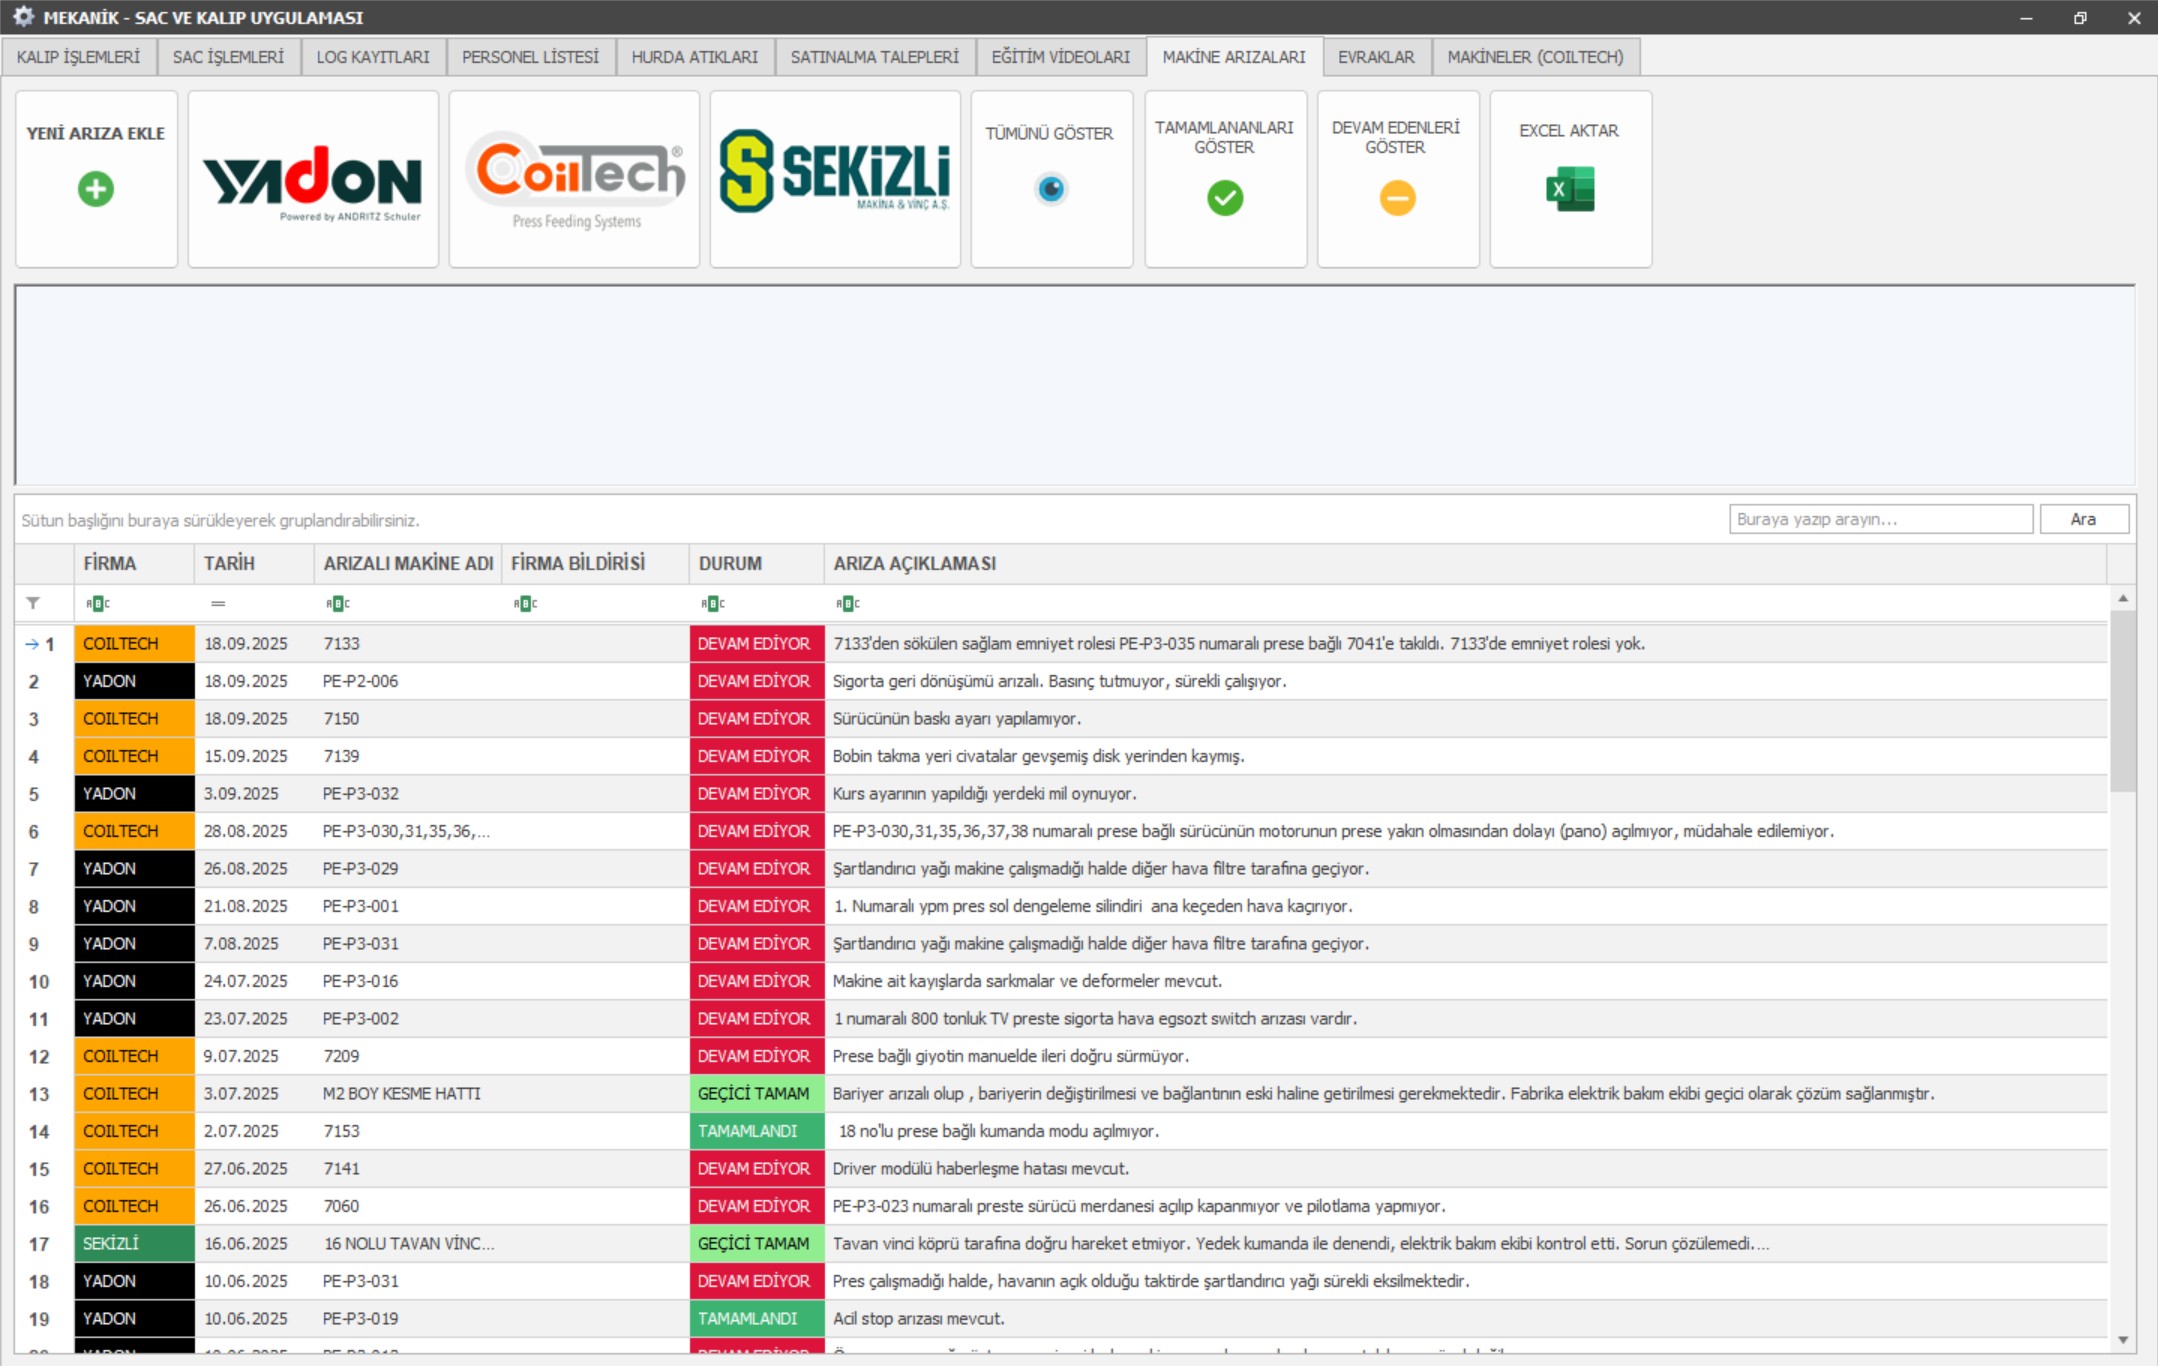2158x1366 pixels.
Task: Open the Durum column filter operator
Action: point(713,603)
